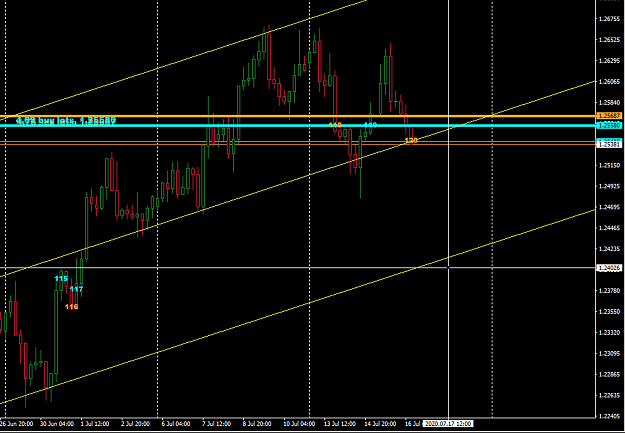Click price scale value 1.26525
The height and width of the screenshot is (433, 625).
609,39
